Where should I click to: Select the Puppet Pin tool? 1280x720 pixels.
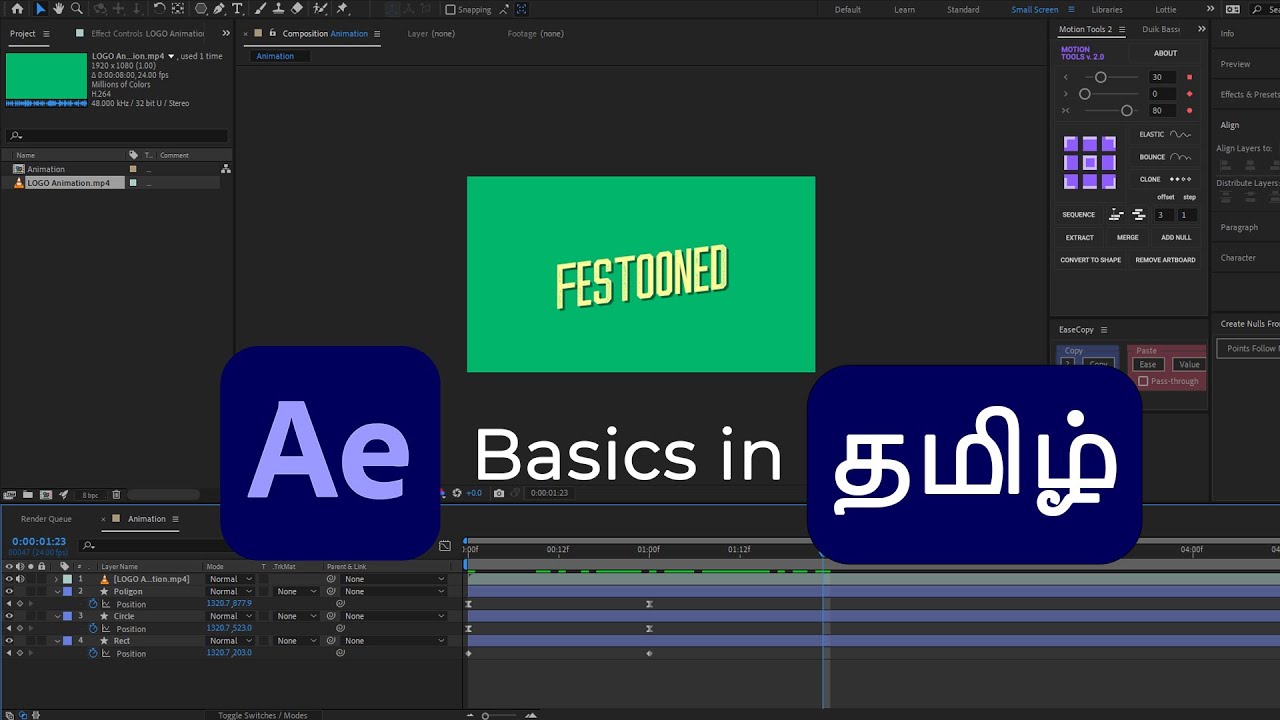click(342, 9)
